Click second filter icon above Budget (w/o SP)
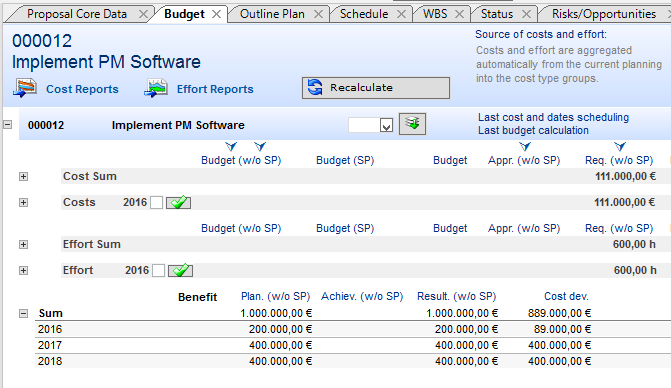The image size is (671, 388). point(260,147)
